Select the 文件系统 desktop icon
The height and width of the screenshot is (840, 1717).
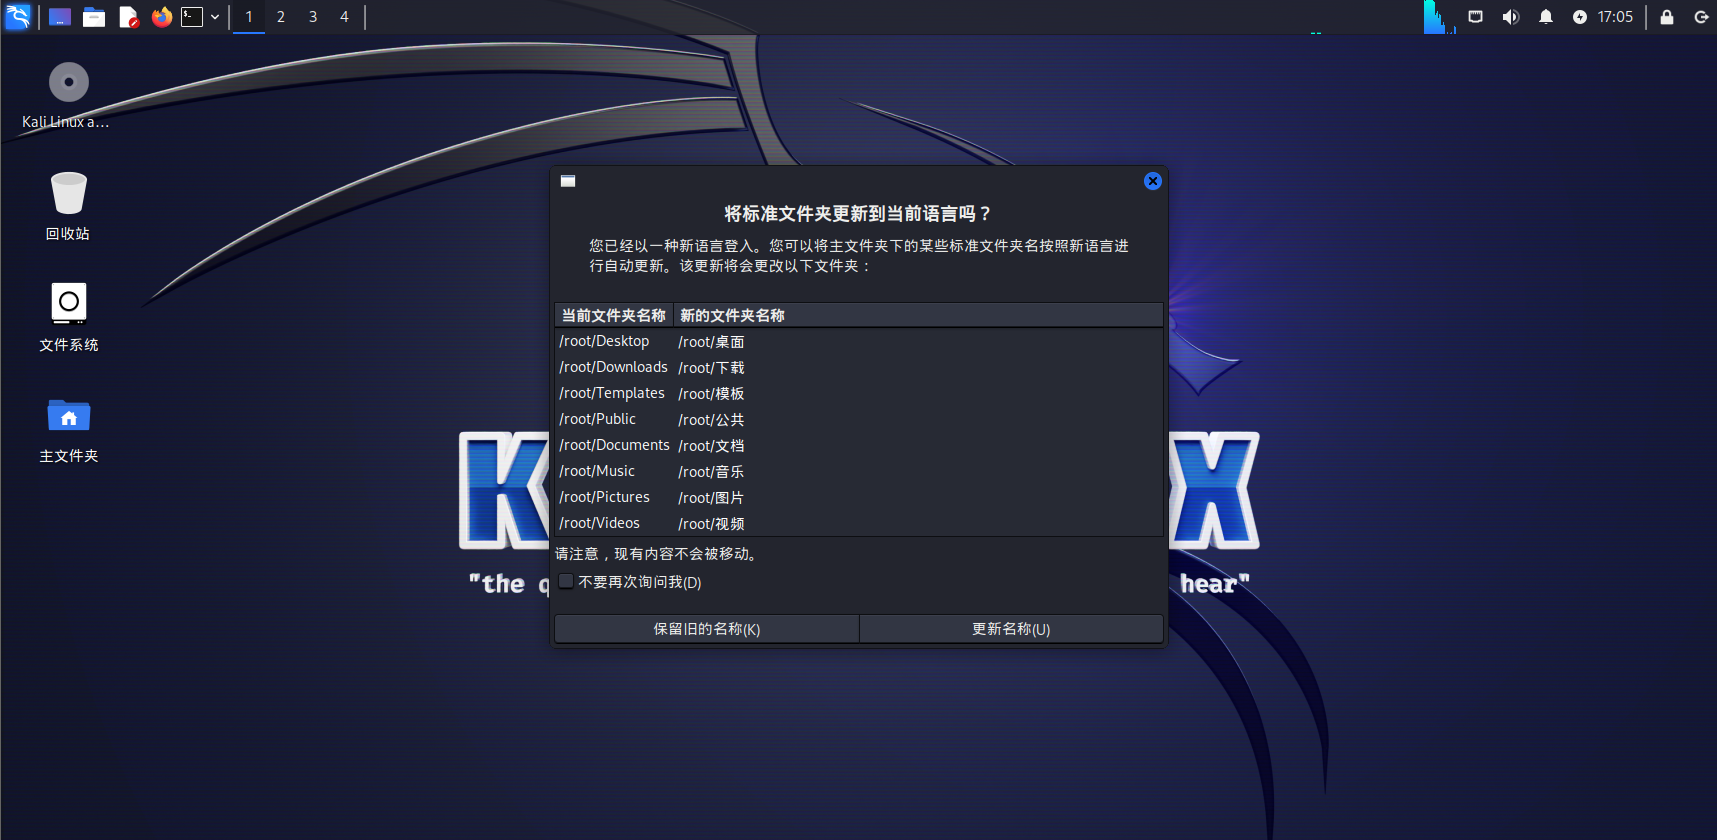click(x=68, y=318)
